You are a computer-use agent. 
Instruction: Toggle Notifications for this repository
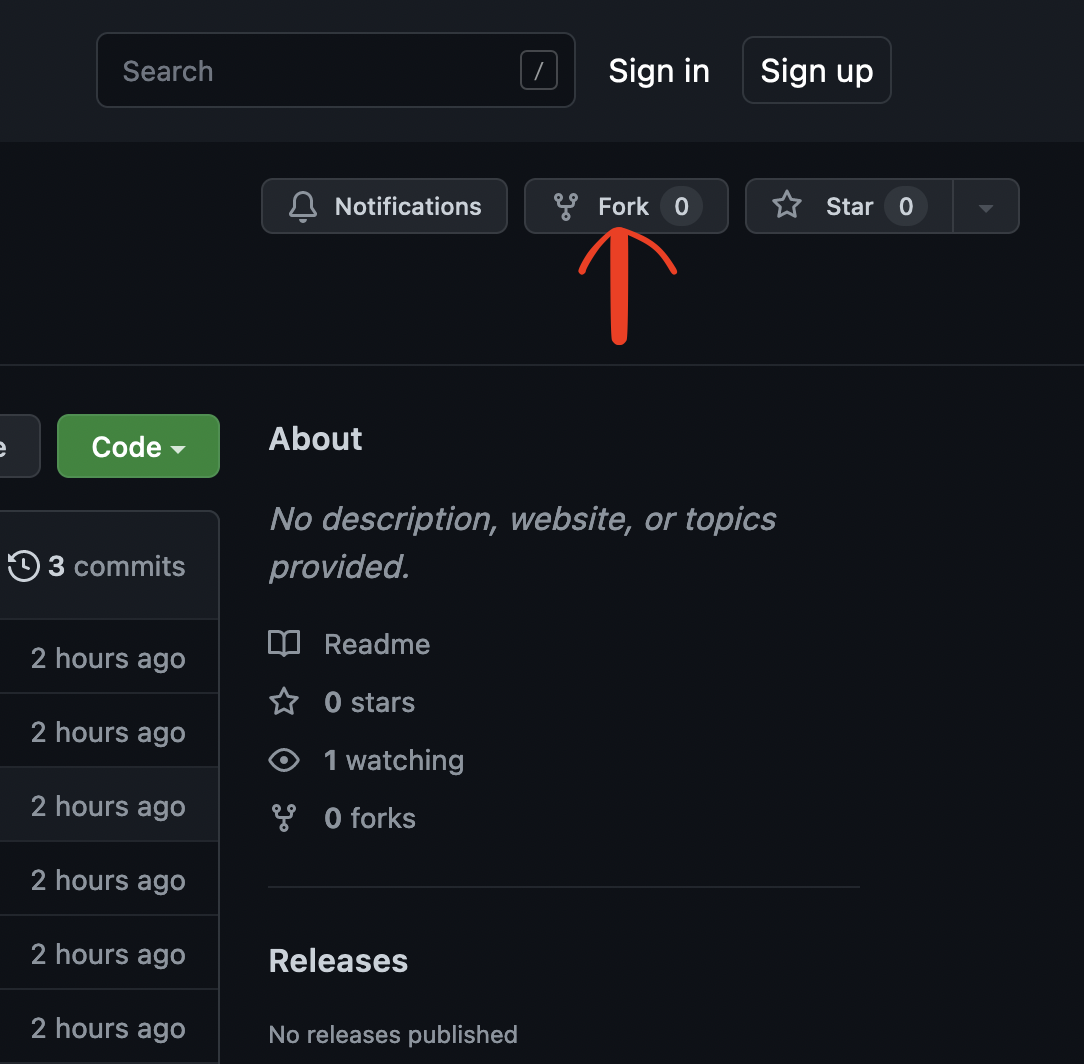(x=384, y=206)
